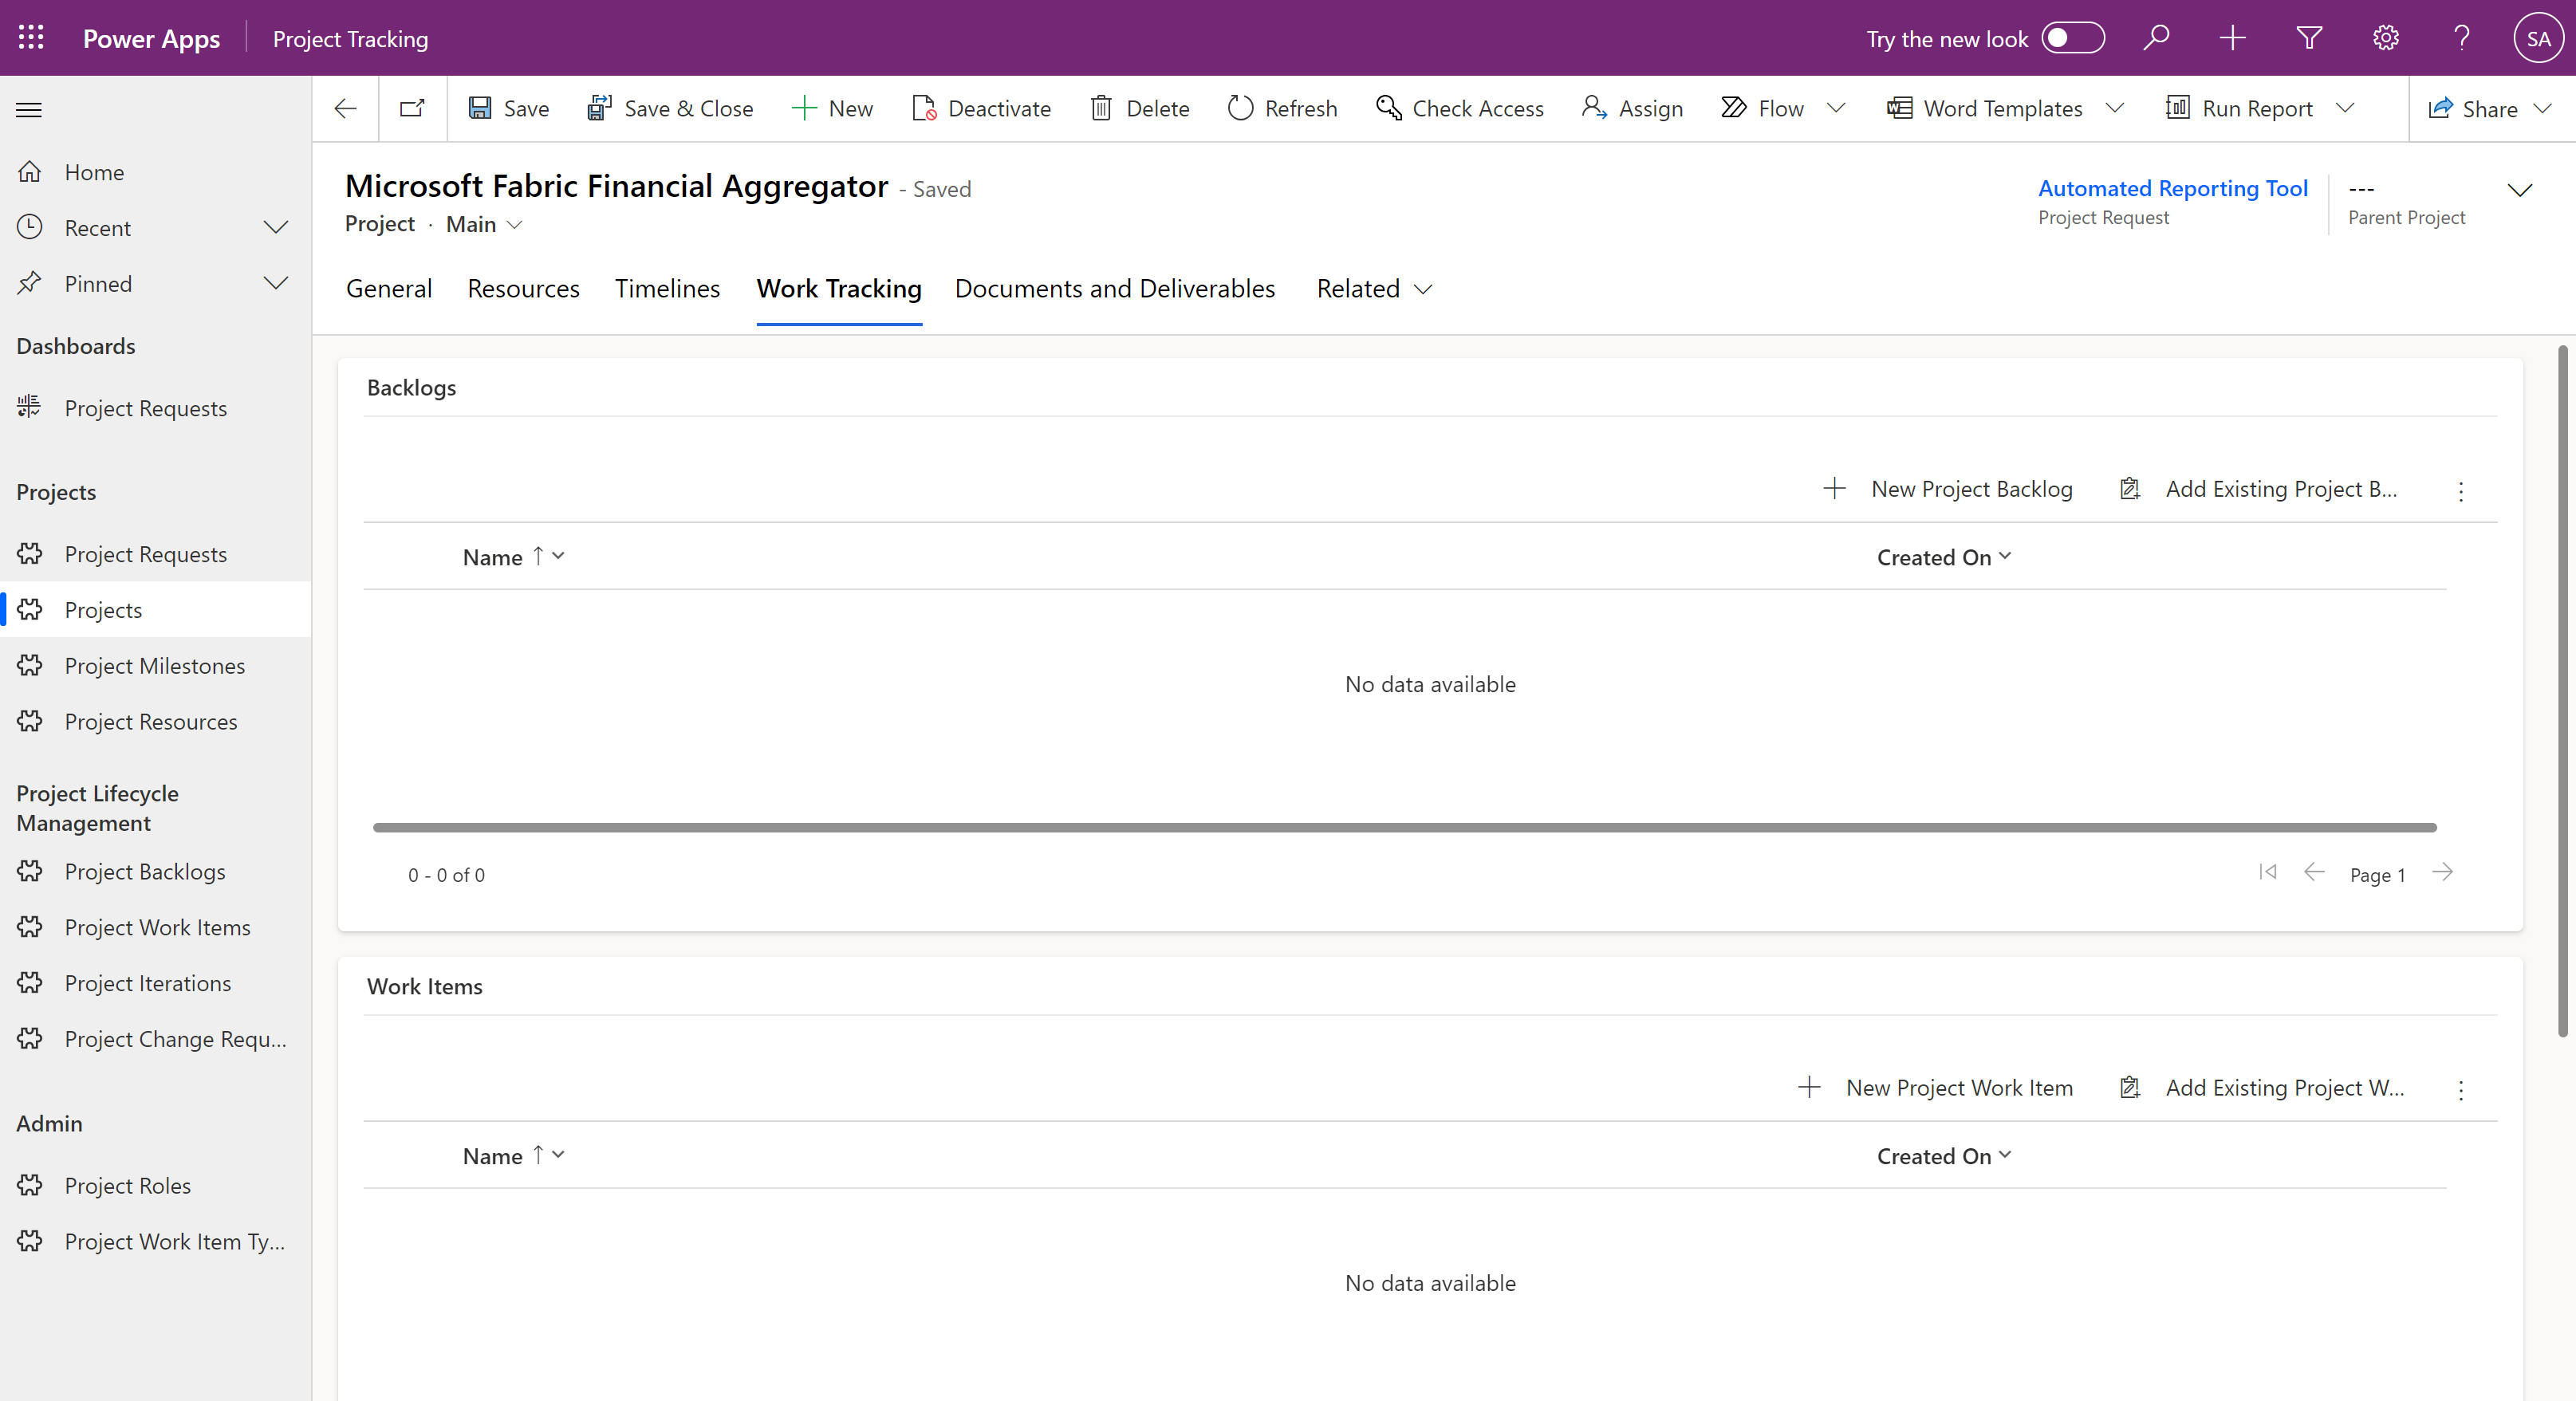Click the plus quick create icon in header

coord(2232,38)
